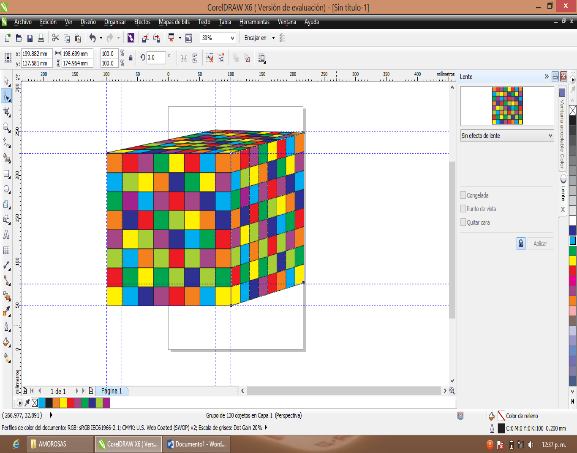This screenshot has width=577, height=453.
Task: Switch to Documento1 Word taskbar button
Action: tap(197, 444)
